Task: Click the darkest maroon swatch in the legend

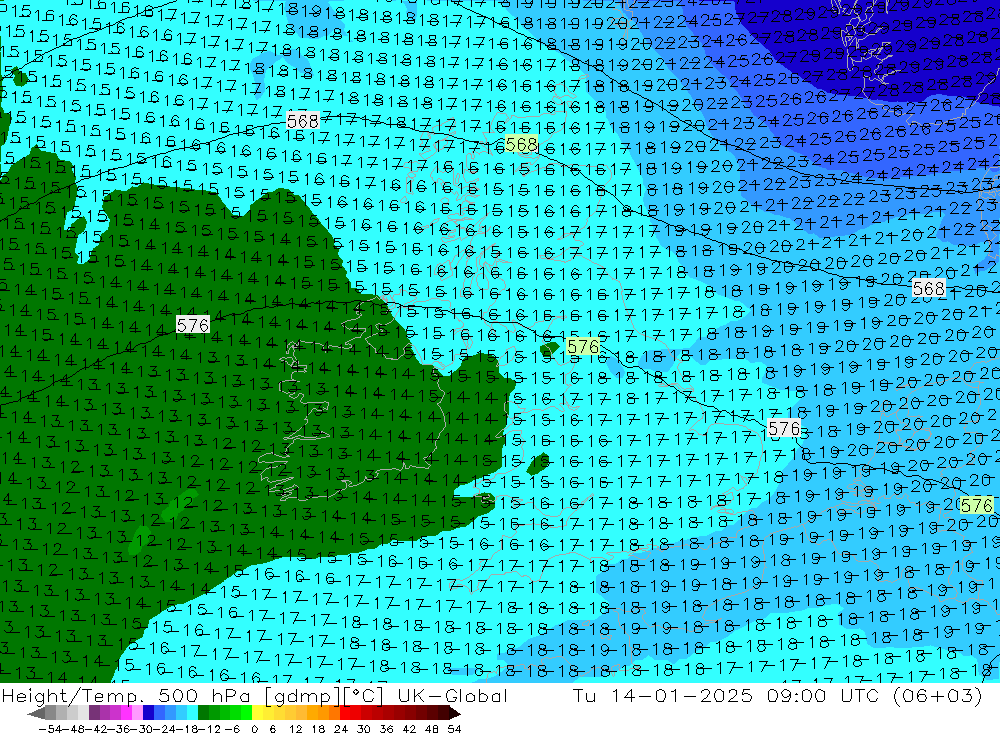Action: (444, 713)
